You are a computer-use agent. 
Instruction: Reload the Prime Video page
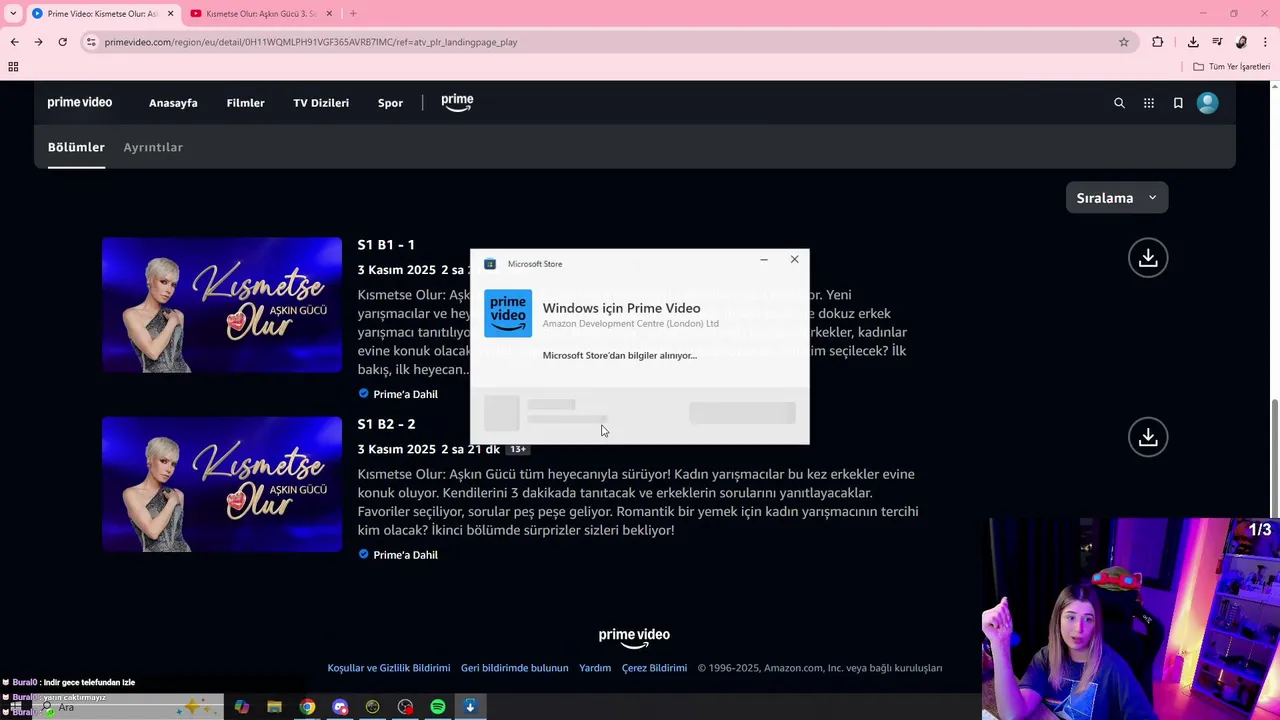pos(62,42)
